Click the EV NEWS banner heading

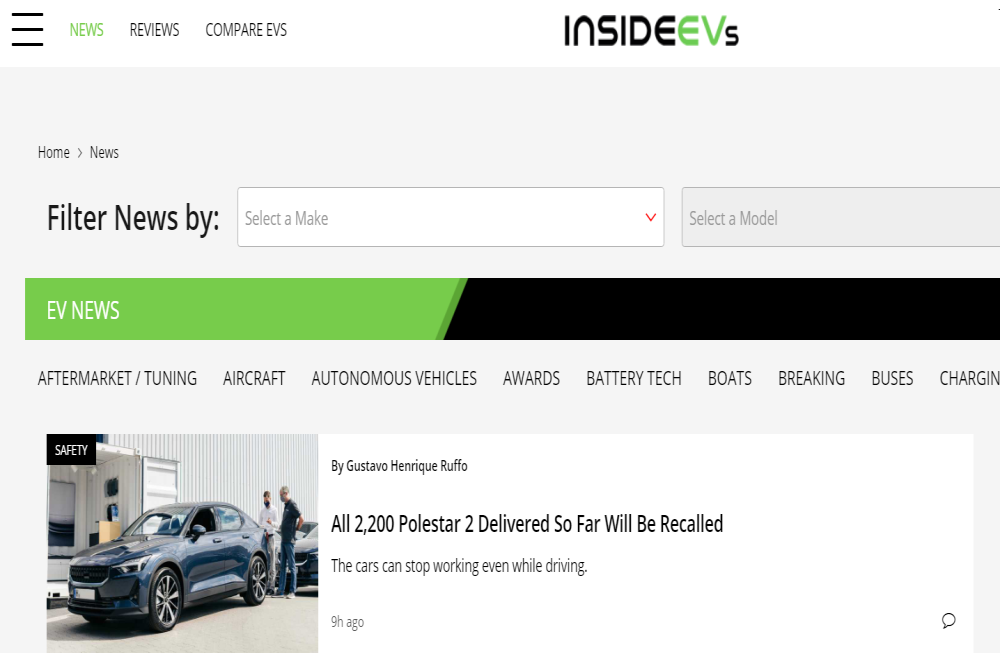pyautogui.click(x=83, y=311)
